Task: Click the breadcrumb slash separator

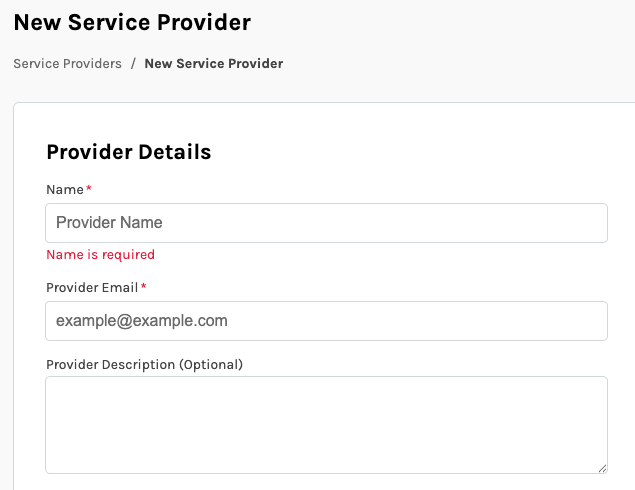Action: [133, 63]
